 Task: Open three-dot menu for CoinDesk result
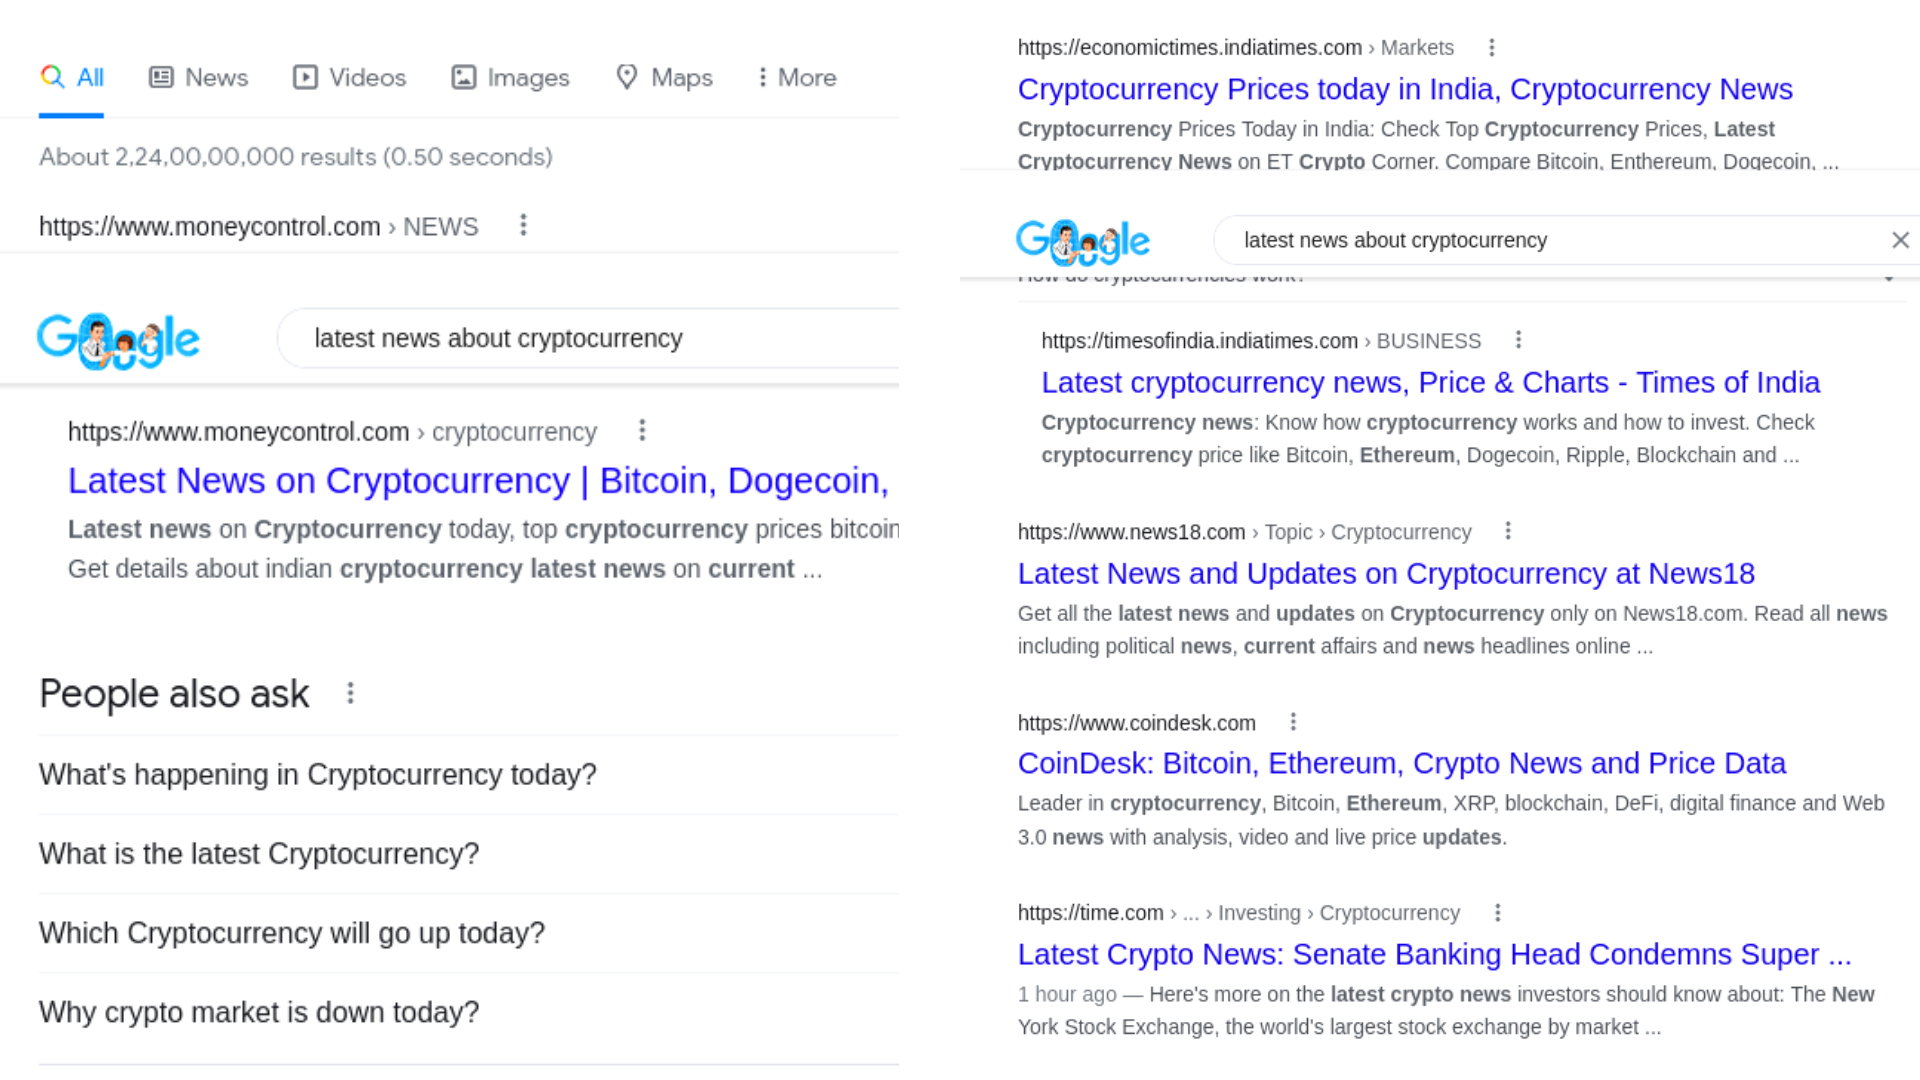[1292, 721]
